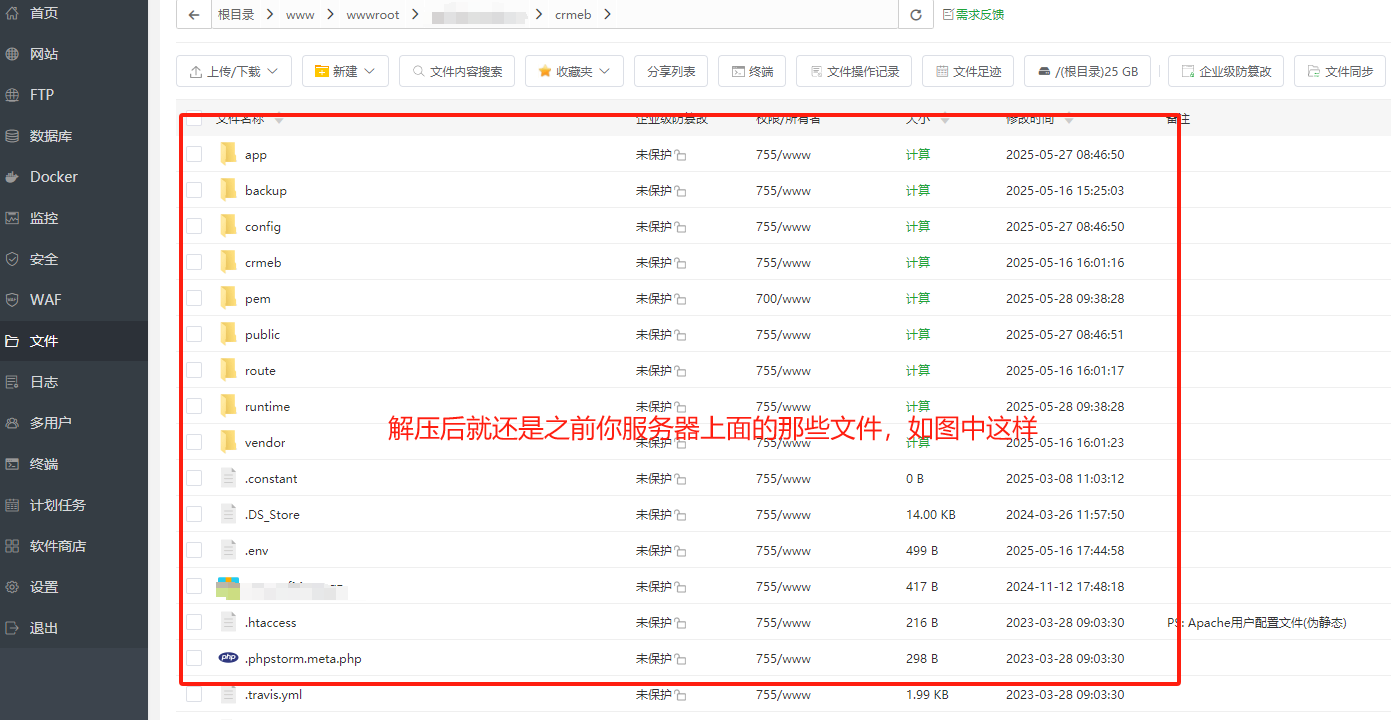1391x720 pixels.
Task: Select the .env file checkbox
Action: coord(194,550)
